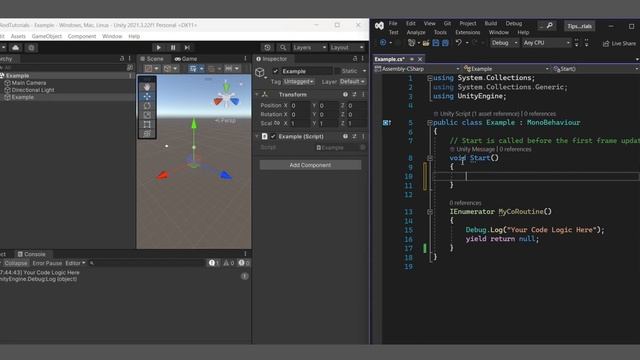Open Visual Studio Debug menu
Screen dimensions: 640x360
(514, 24)
